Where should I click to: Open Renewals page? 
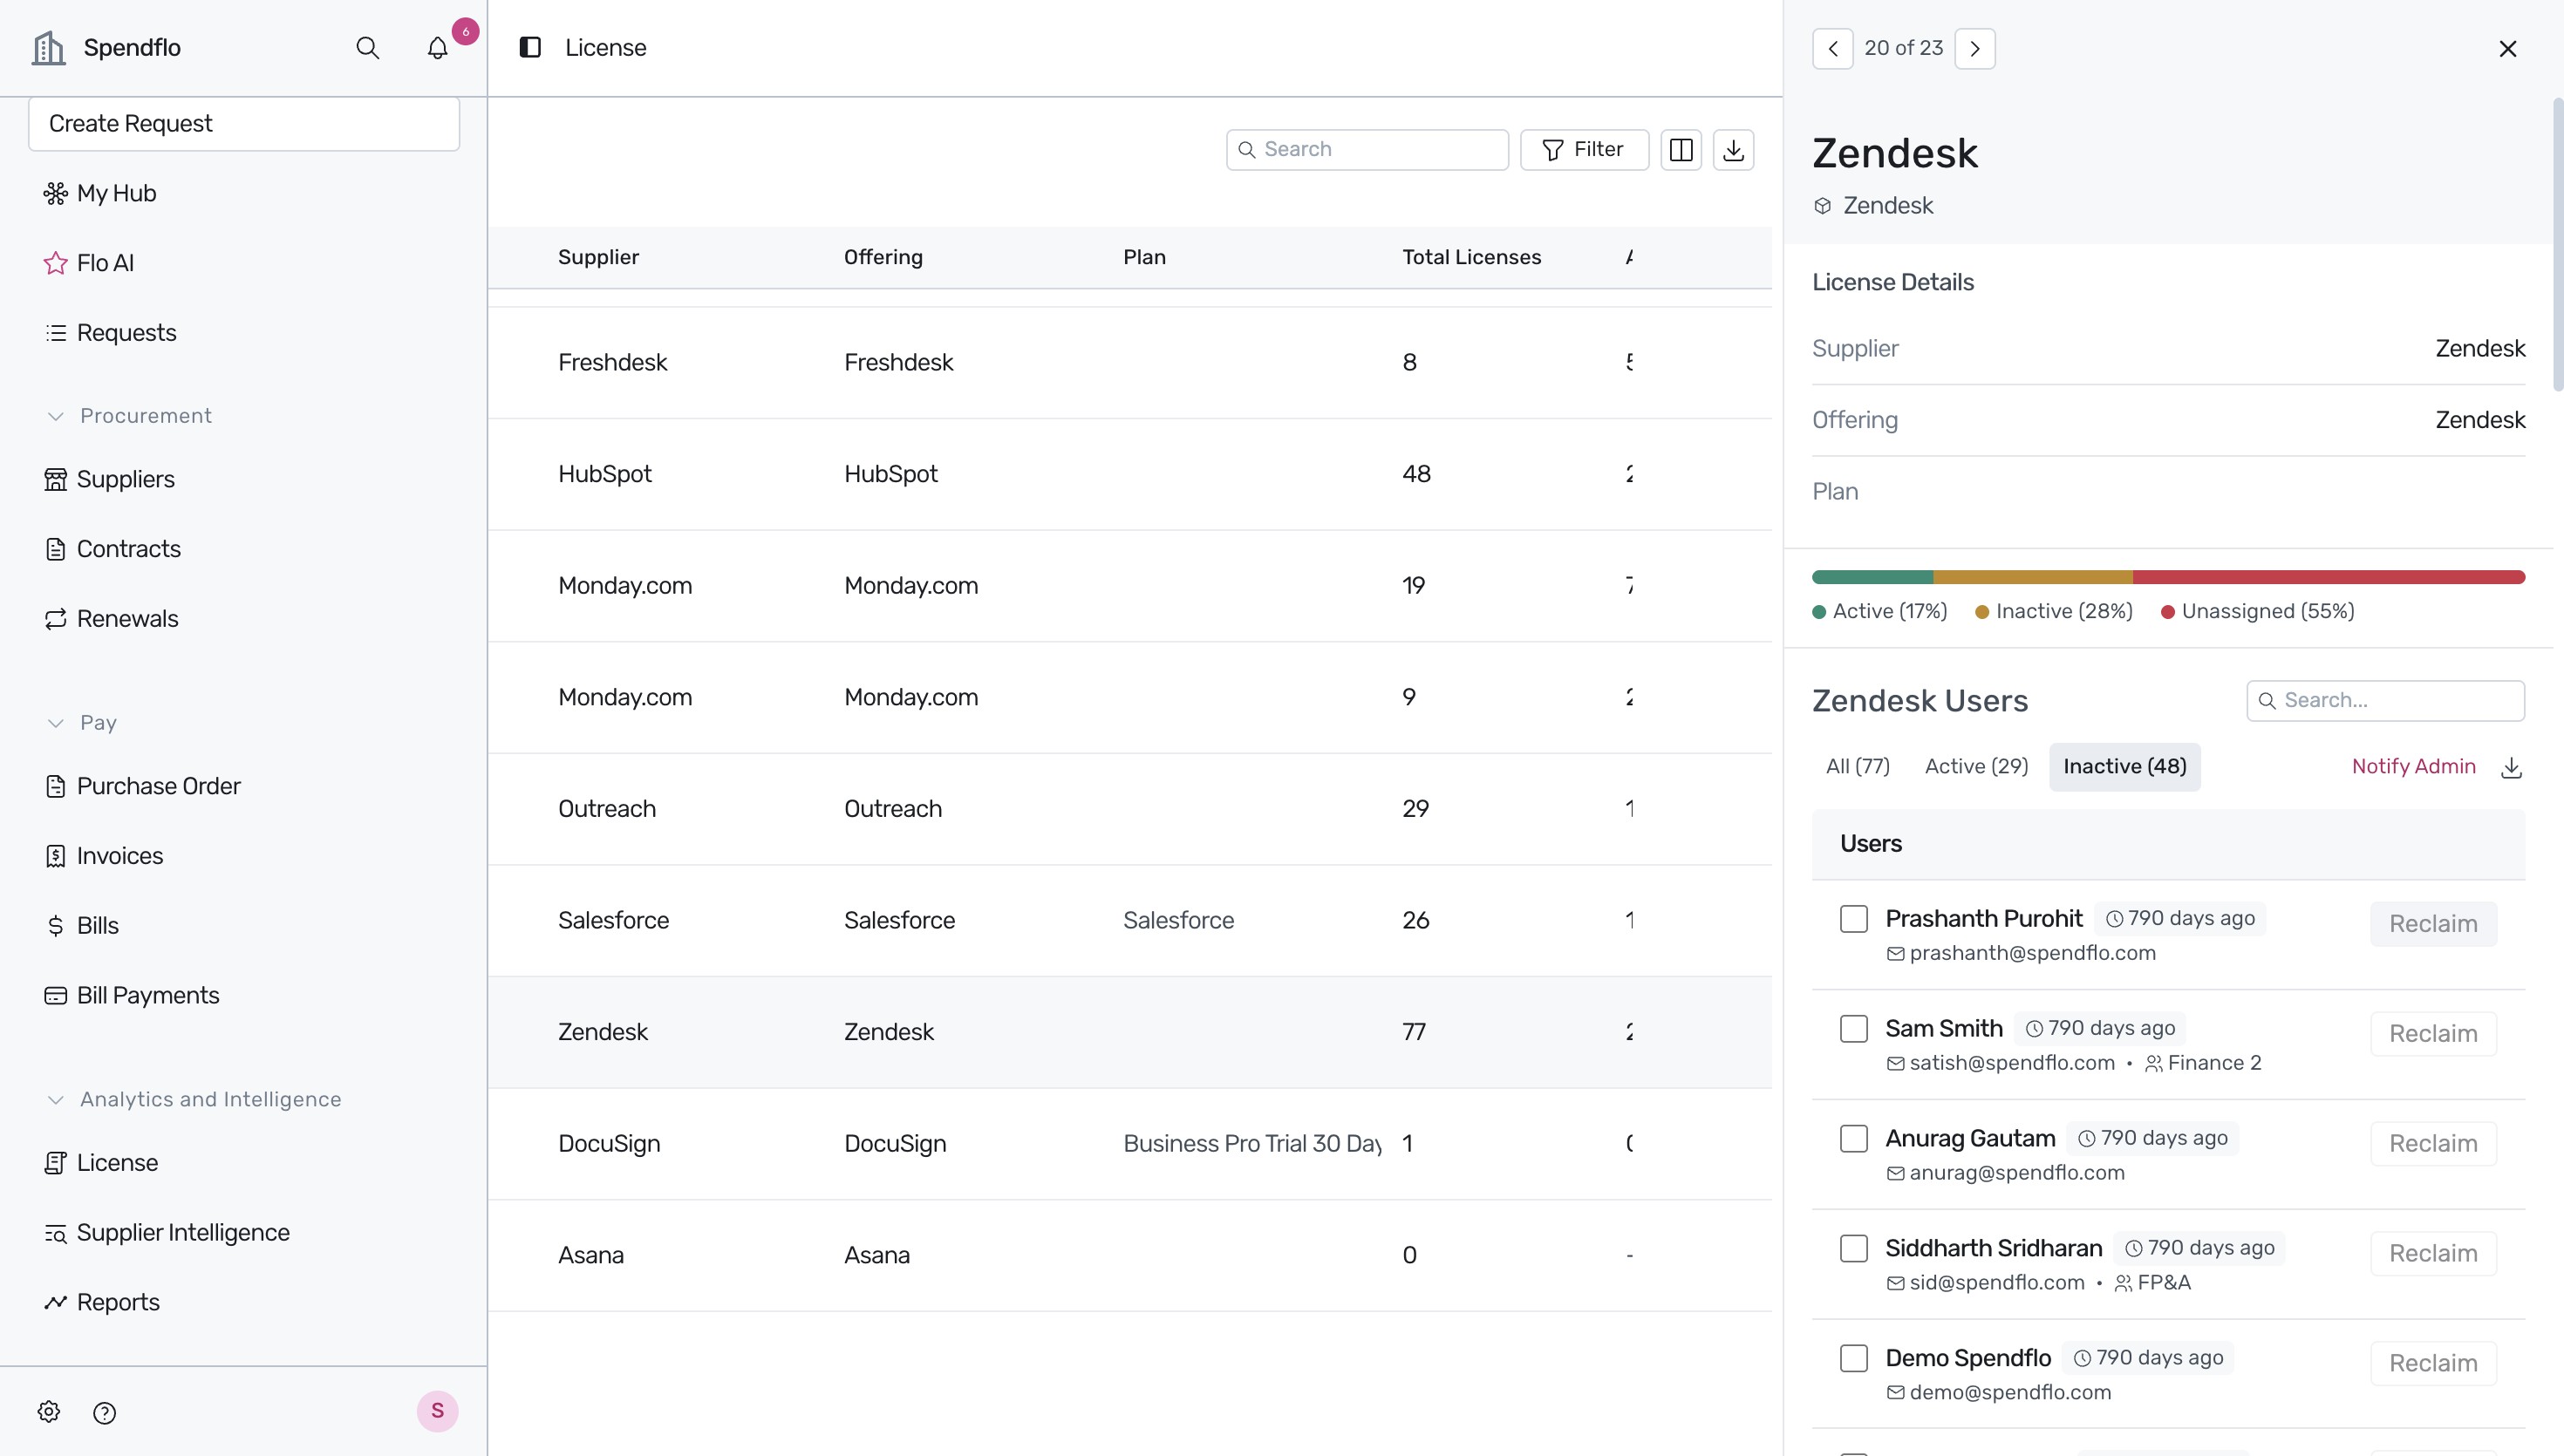tap(111, 619)
